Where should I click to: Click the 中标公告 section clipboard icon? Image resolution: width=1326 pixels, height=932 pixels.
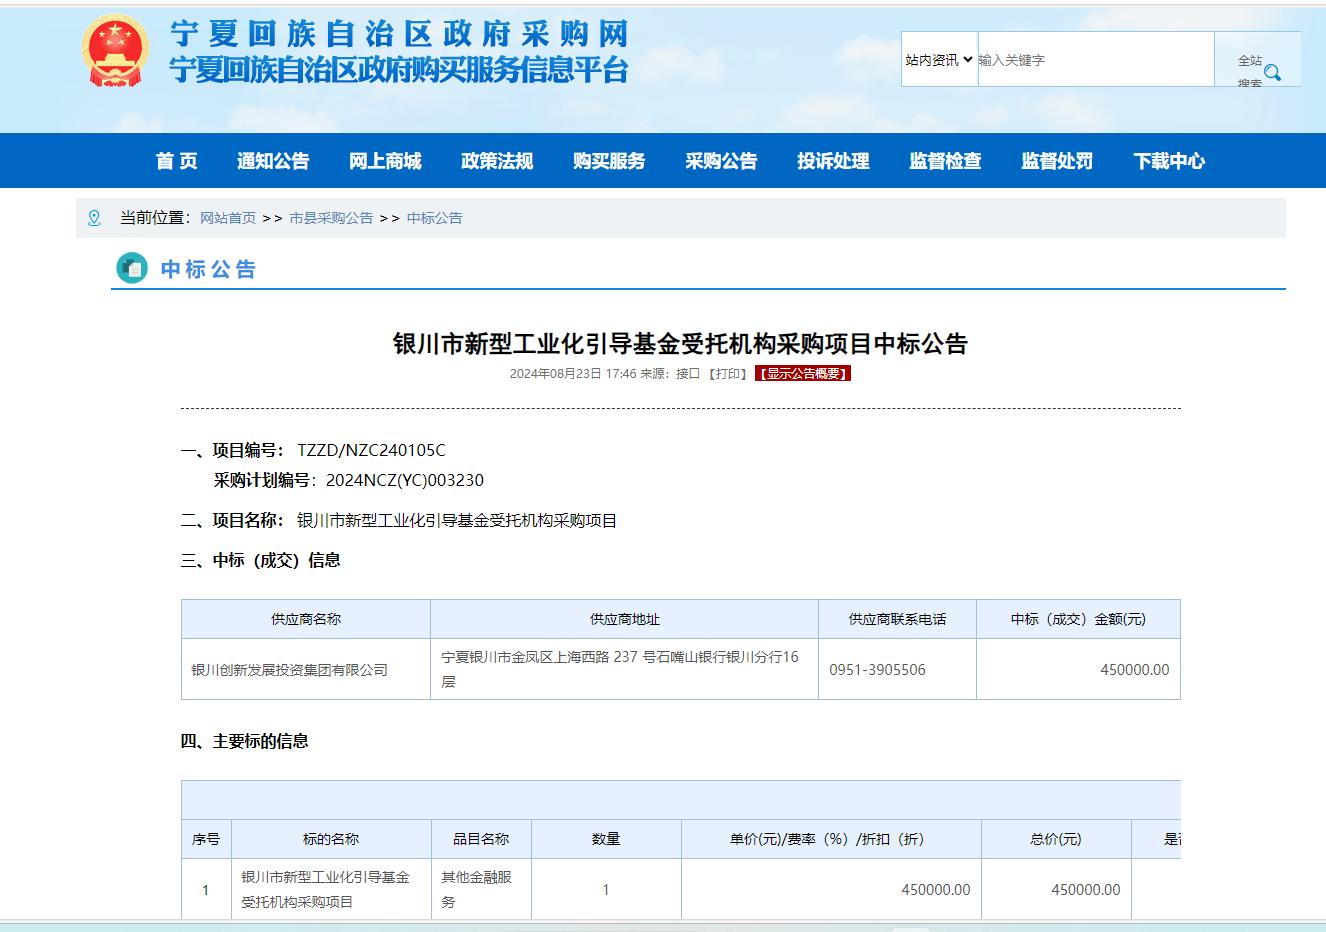click(132, 268)
